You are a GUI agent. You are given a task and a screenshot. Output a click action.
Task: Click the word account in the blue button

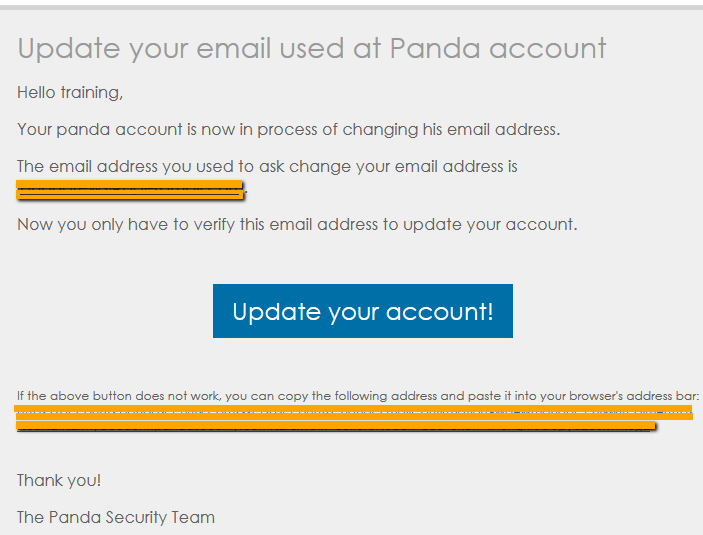click(439, 312)
